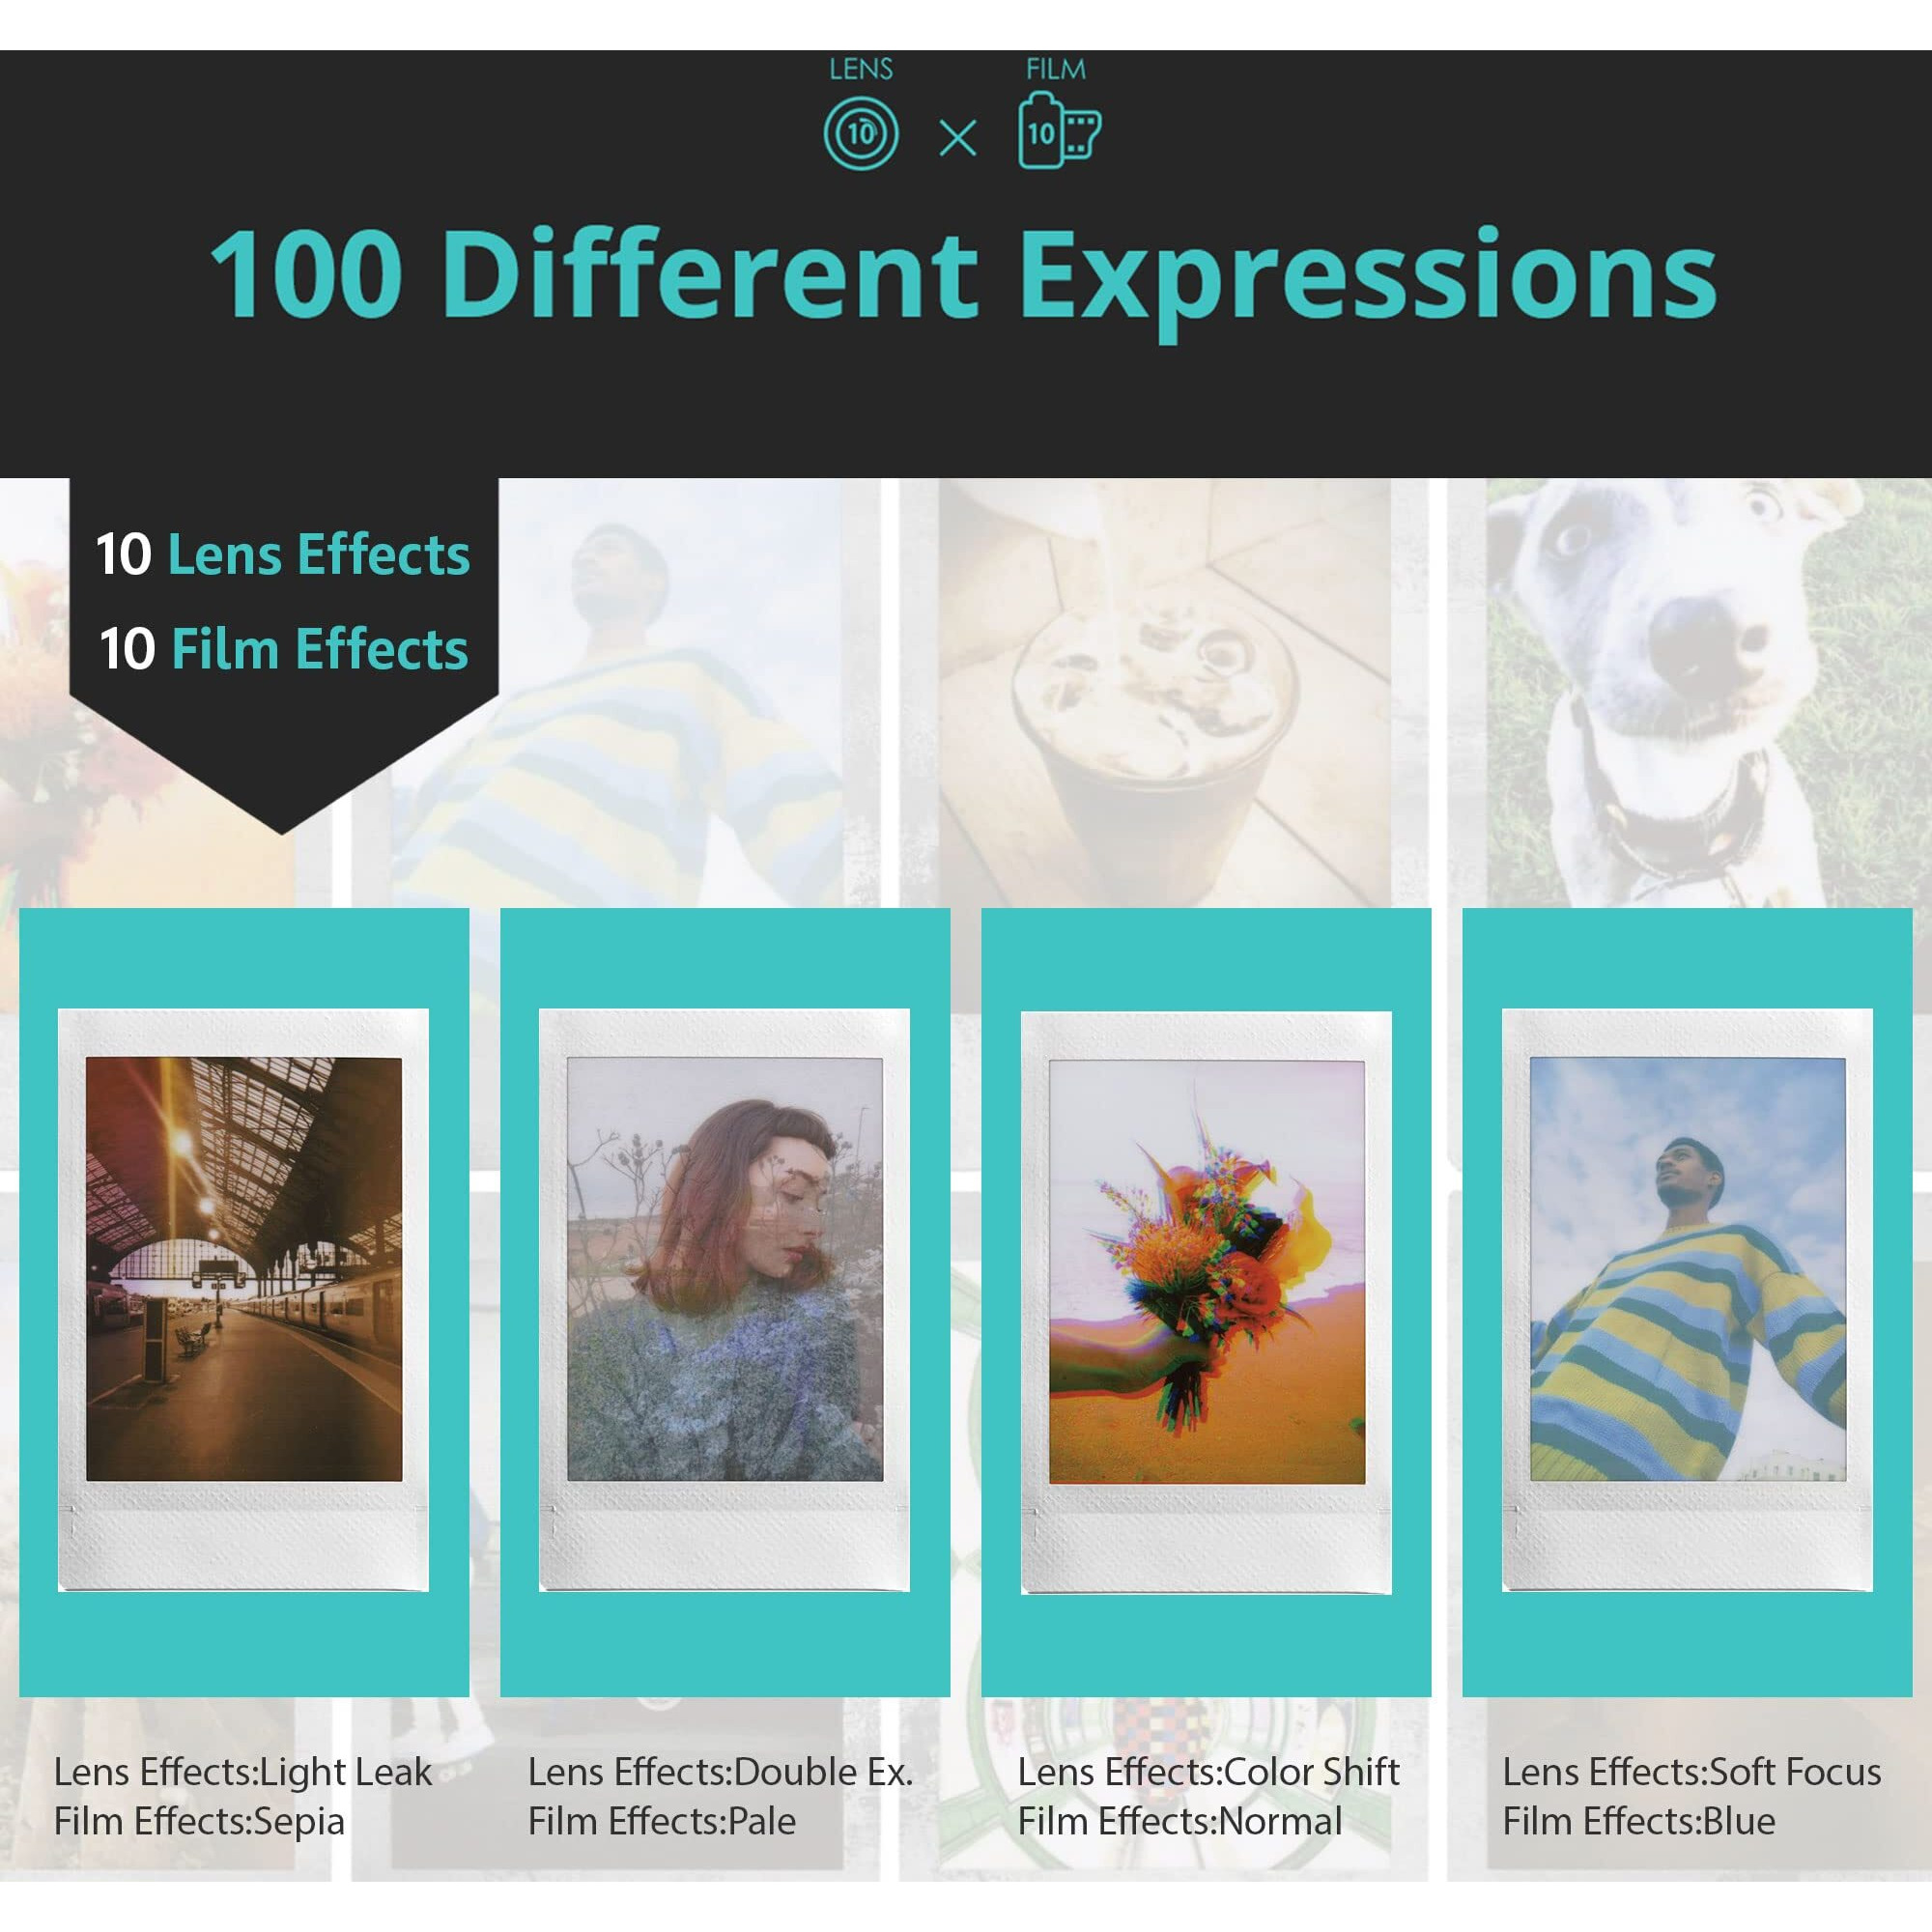Click the Lens Effects:Double Ex. caption
This screenshot has height=1932, width=1932.
(720, 1772)
